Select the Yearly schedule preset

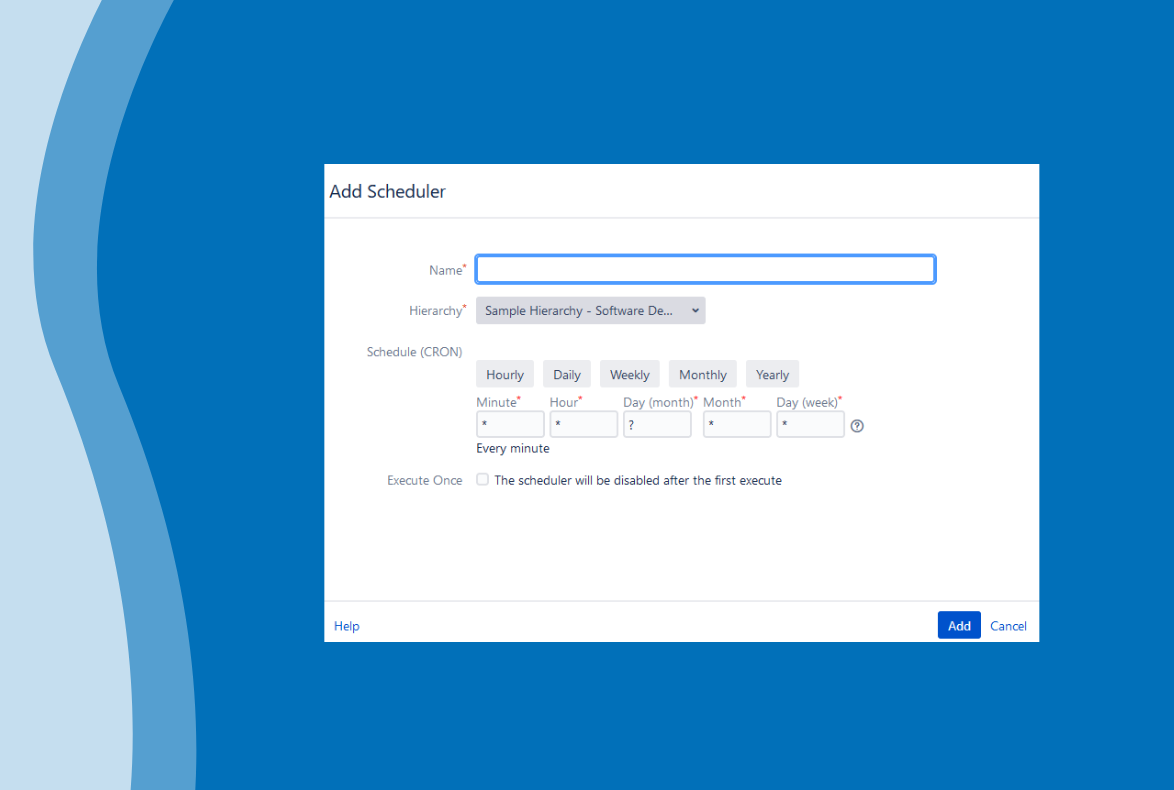point(772,373)
